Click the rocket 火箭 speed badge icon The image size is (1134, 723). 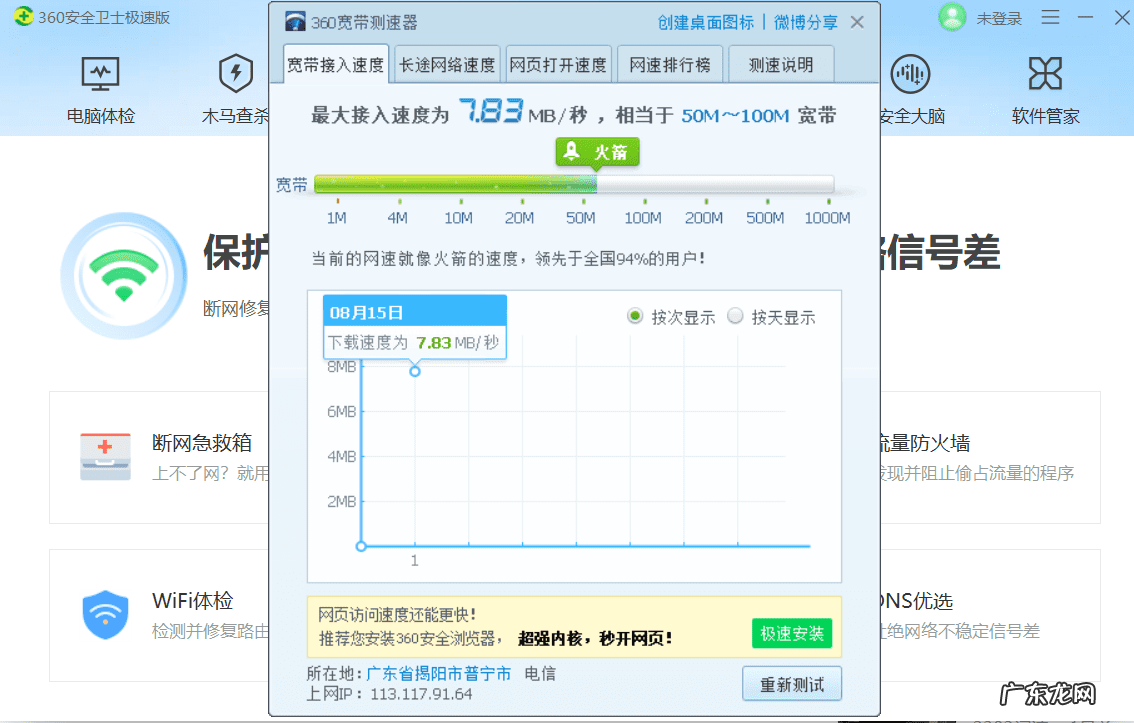[598, 152]
